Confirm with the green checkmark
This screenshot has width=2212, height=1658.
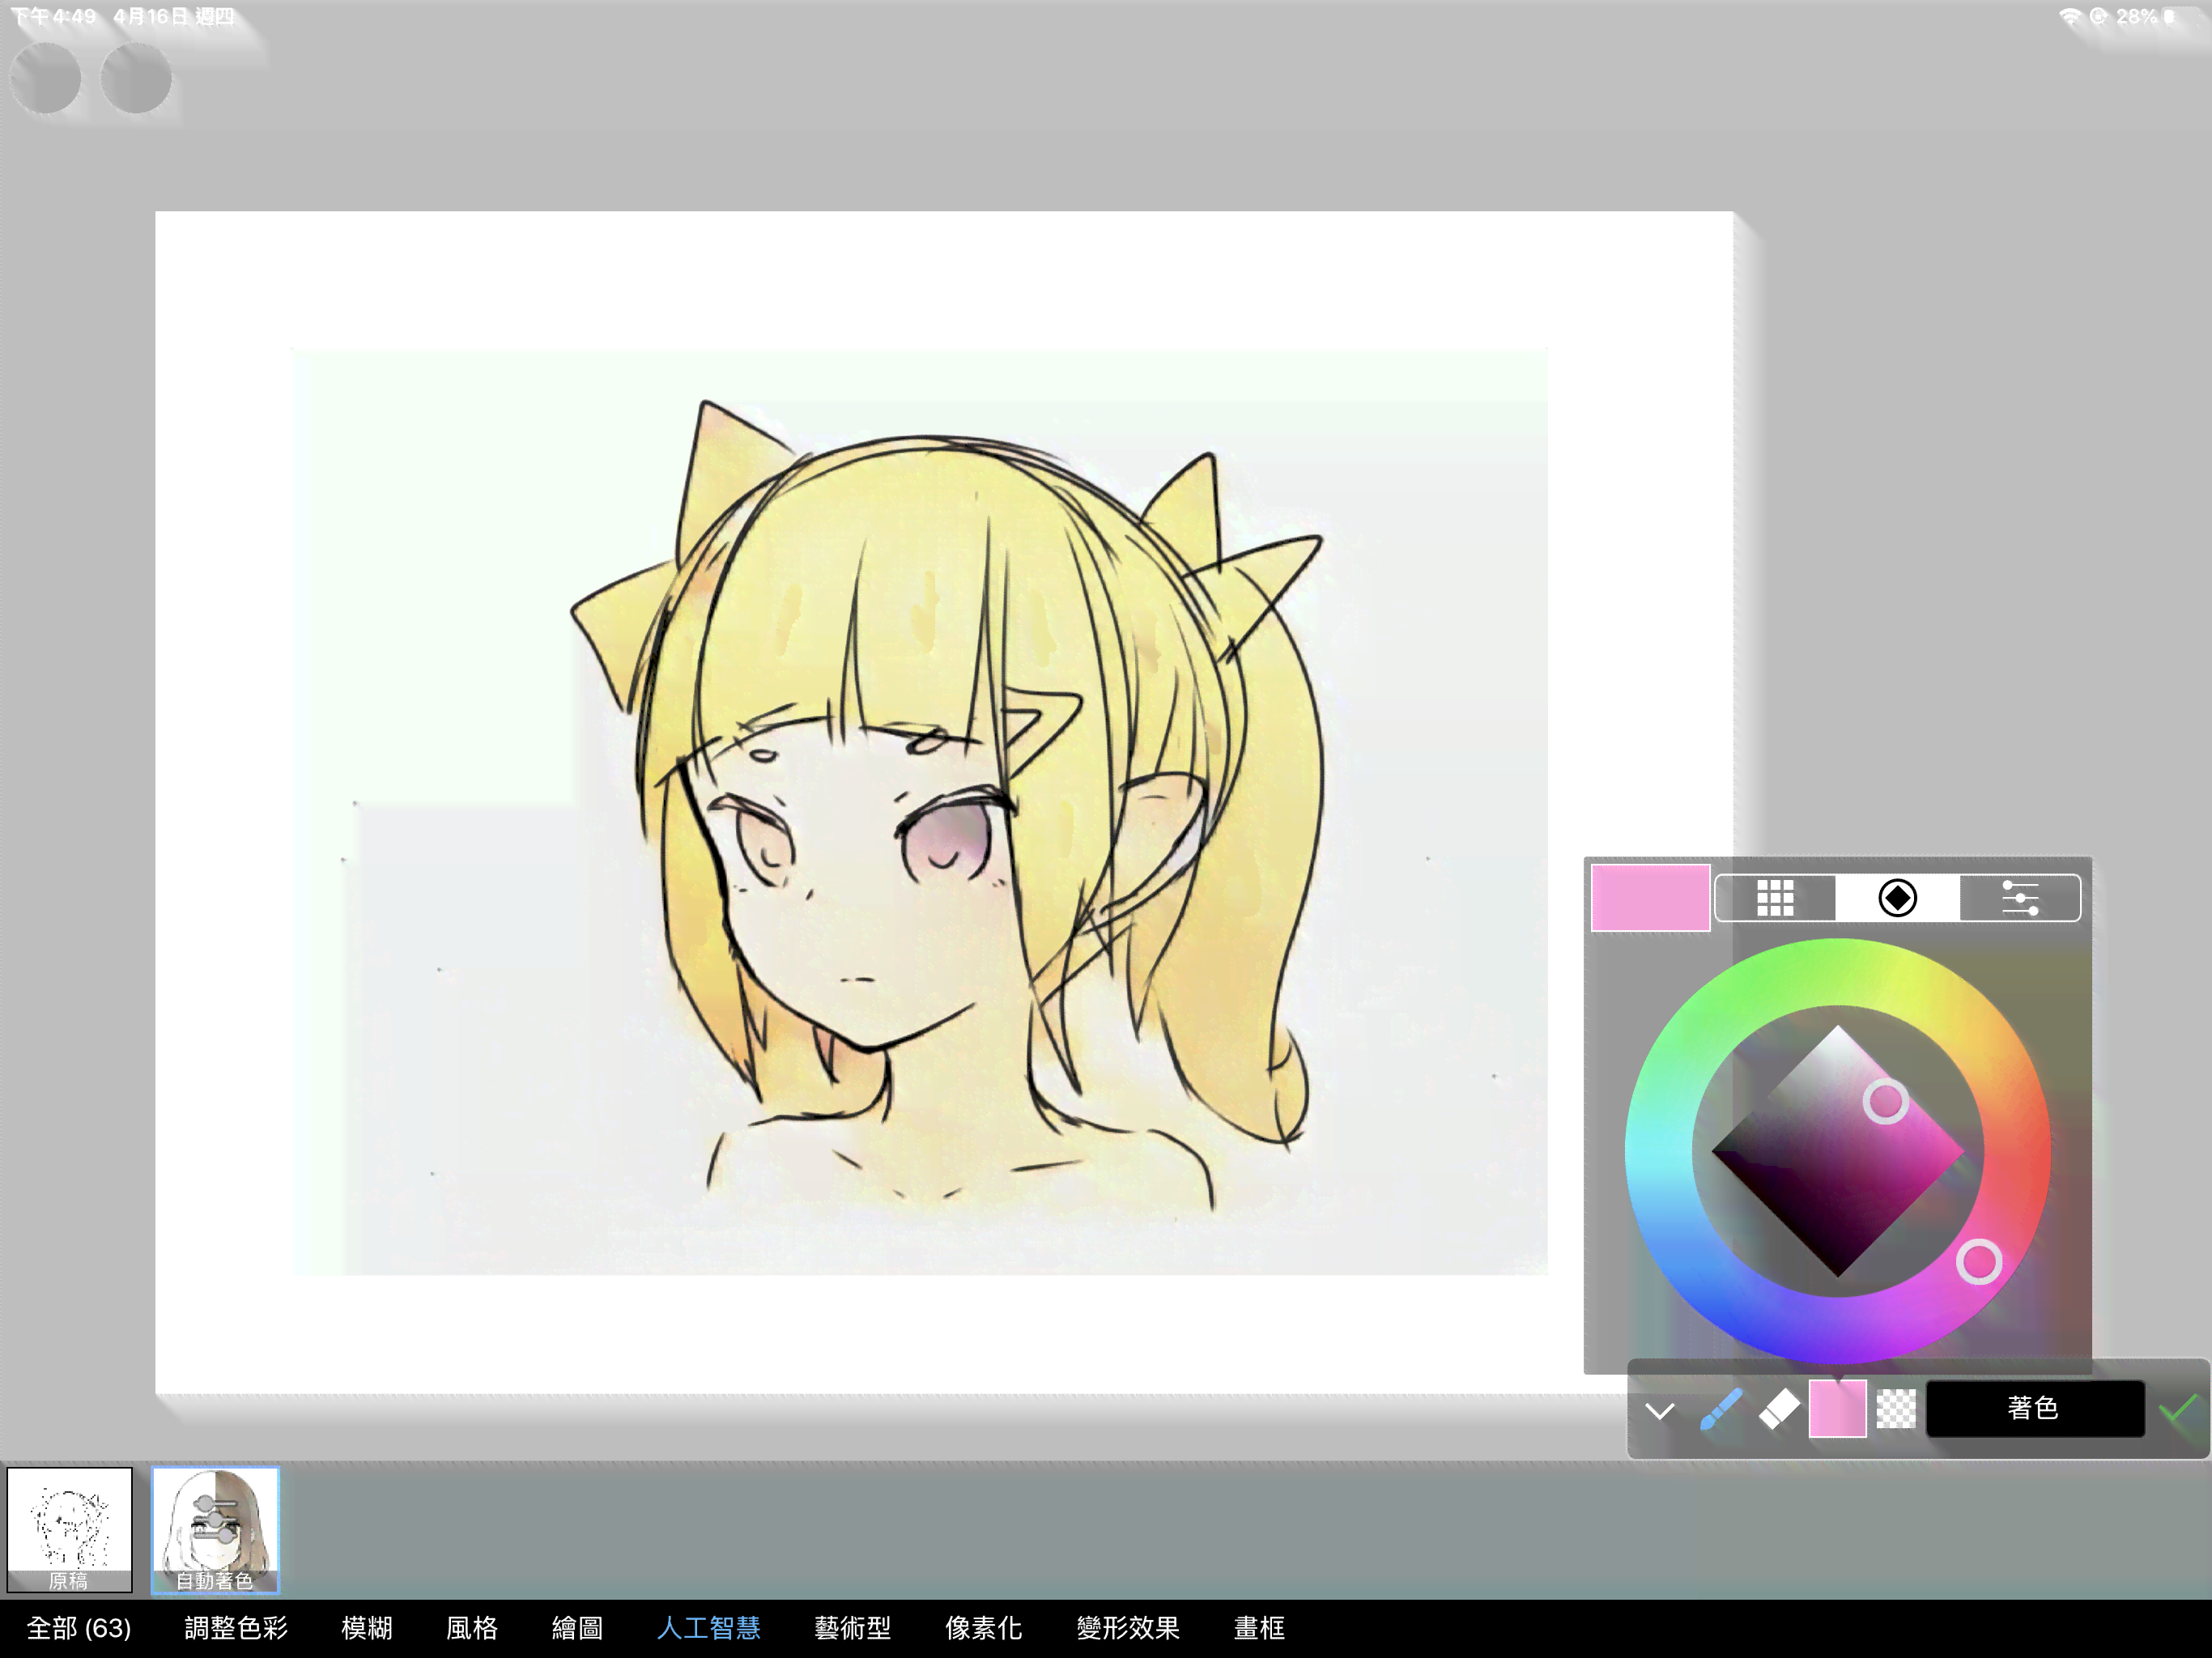2179,1409
